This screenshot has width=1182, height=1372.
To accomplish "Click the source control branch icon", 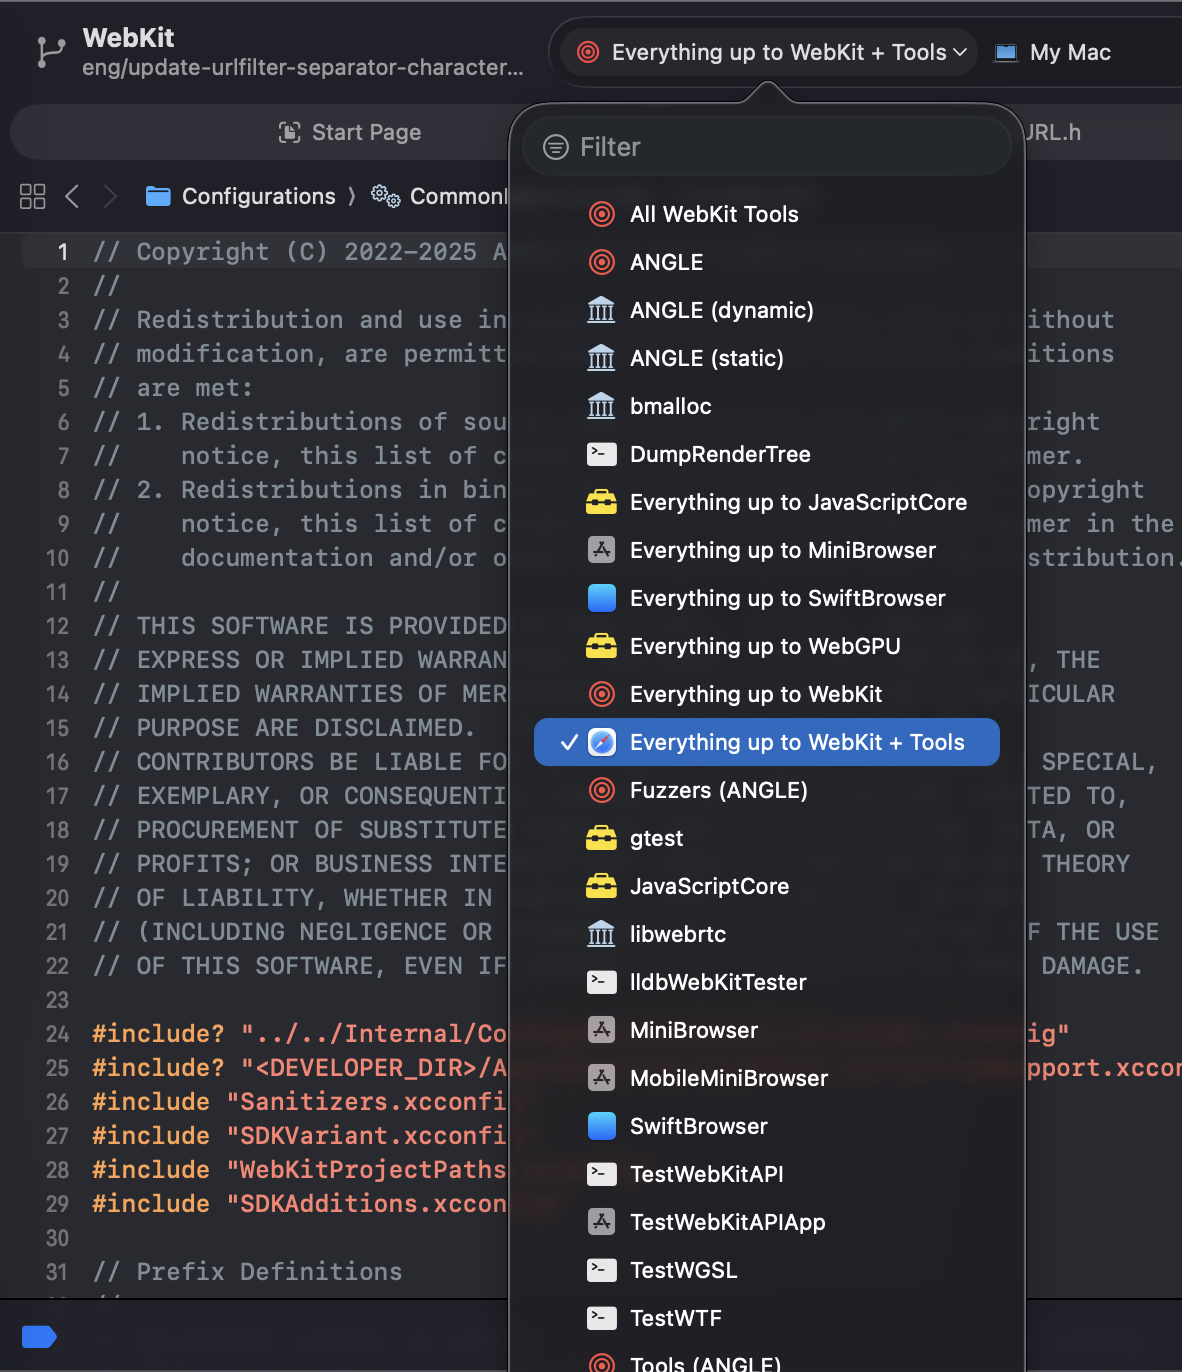I will 50,51.
